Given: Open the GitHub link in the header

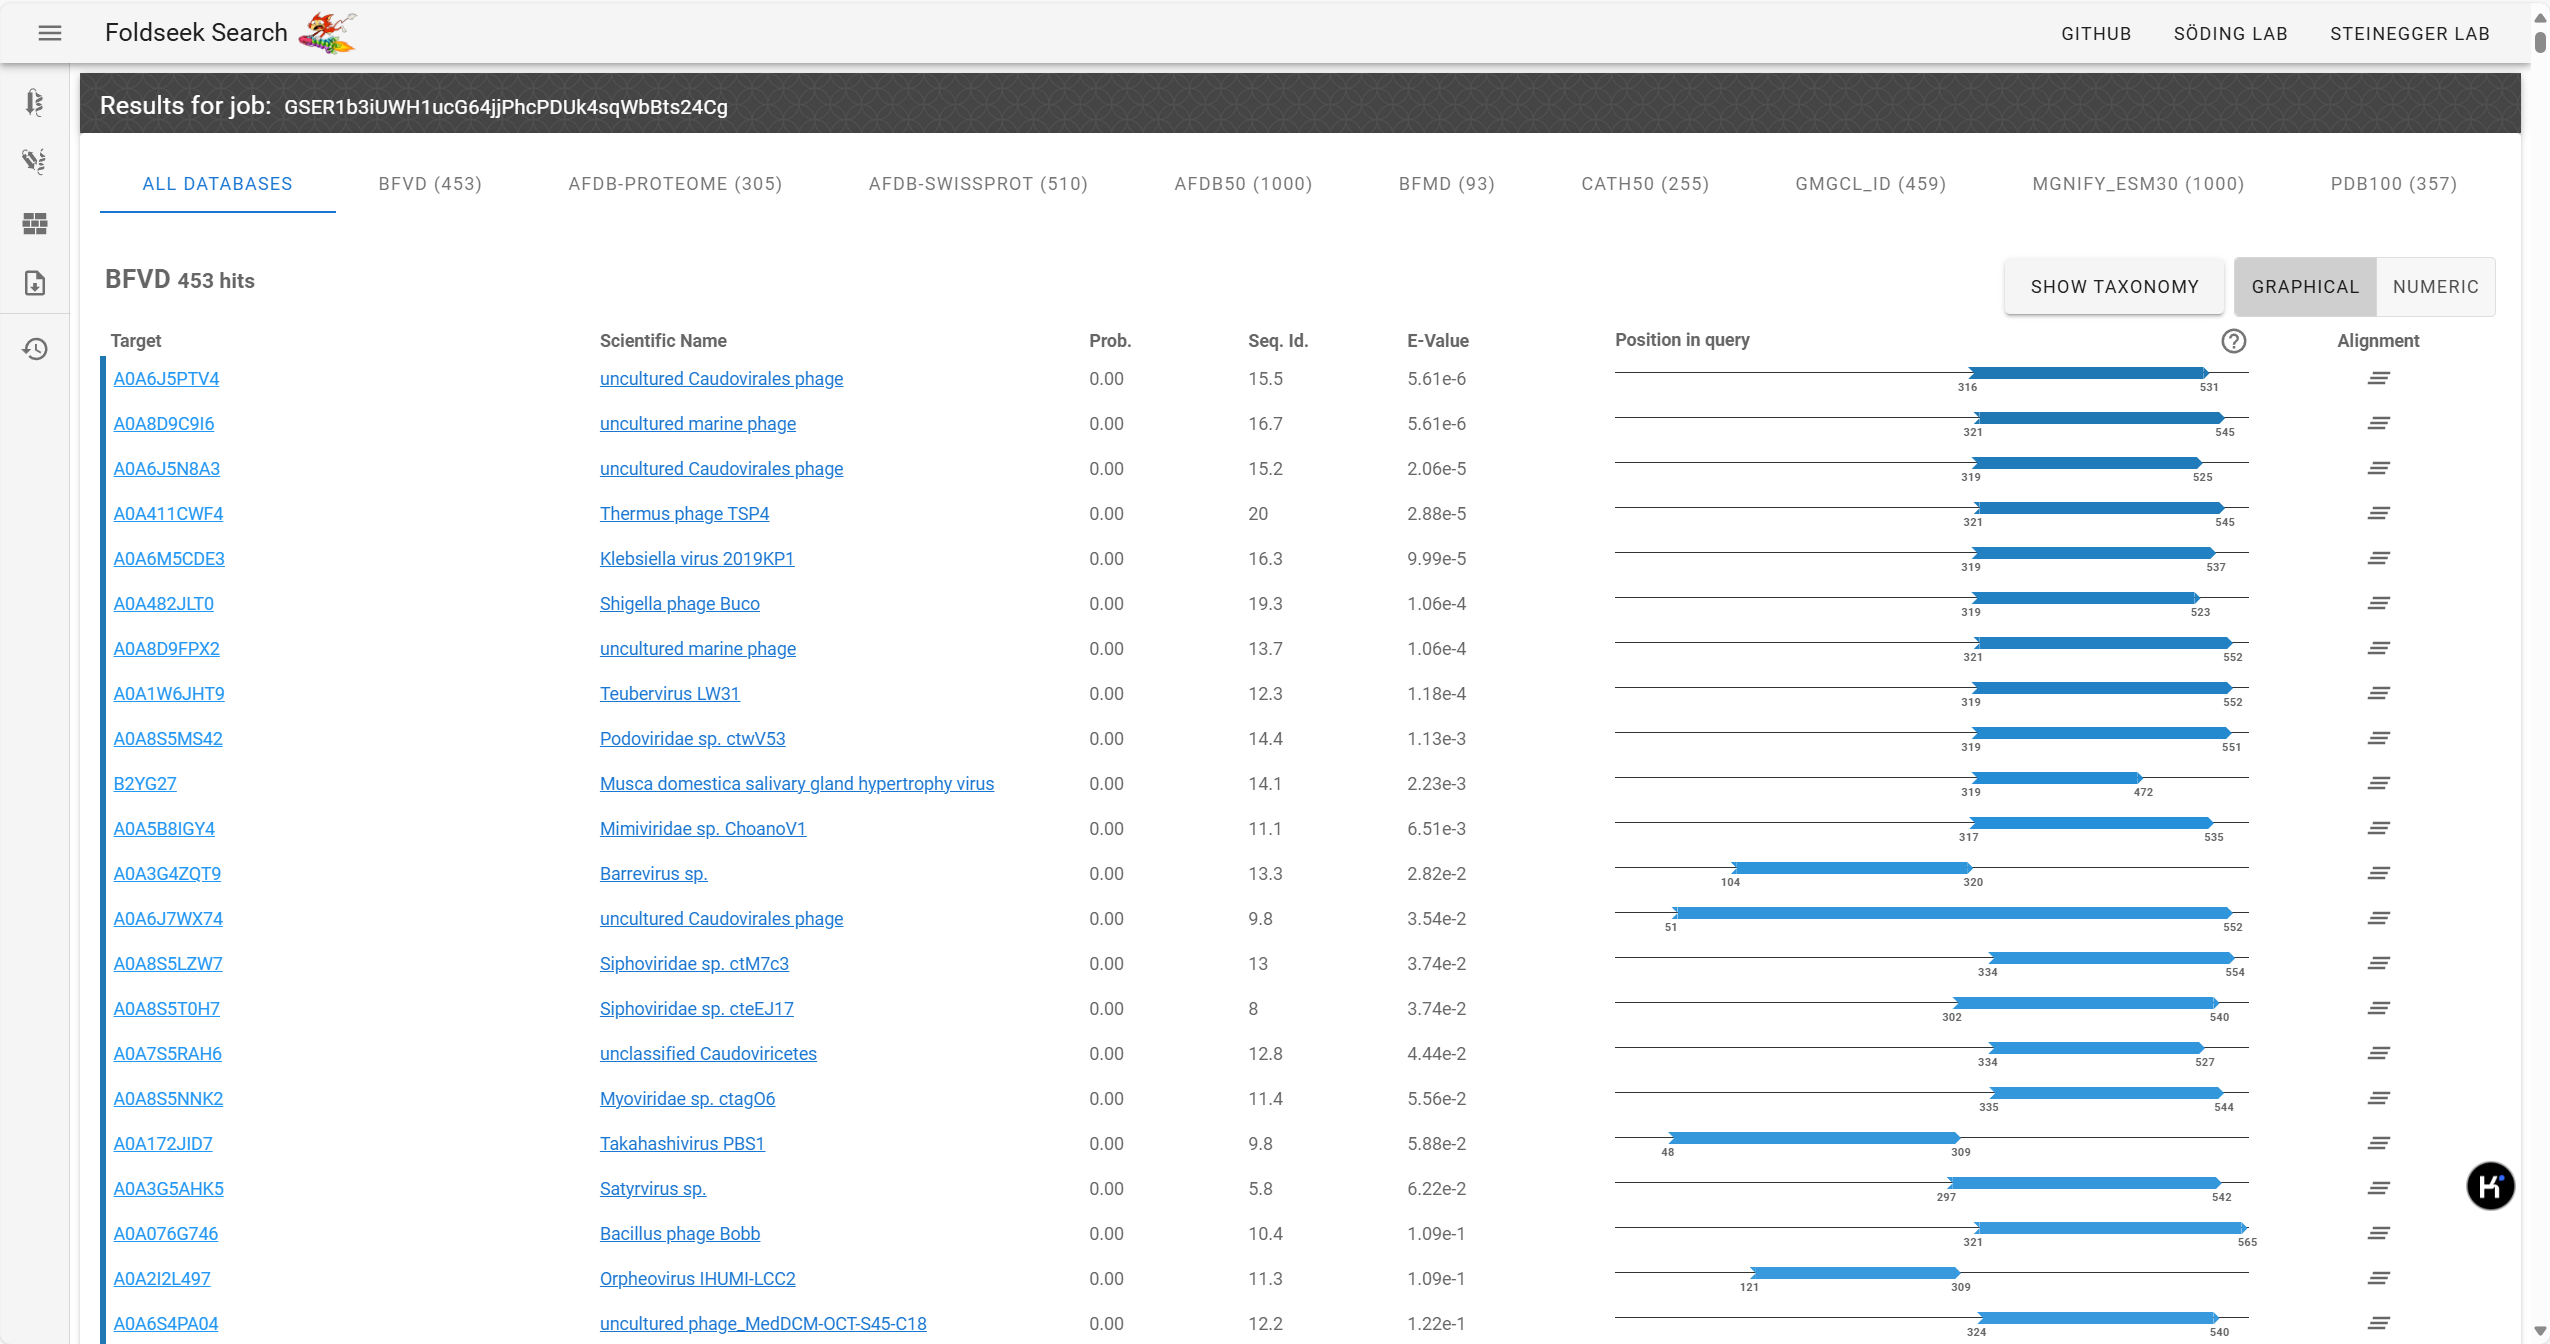Looking at the screenshot, I should (x=2095, y=34).
